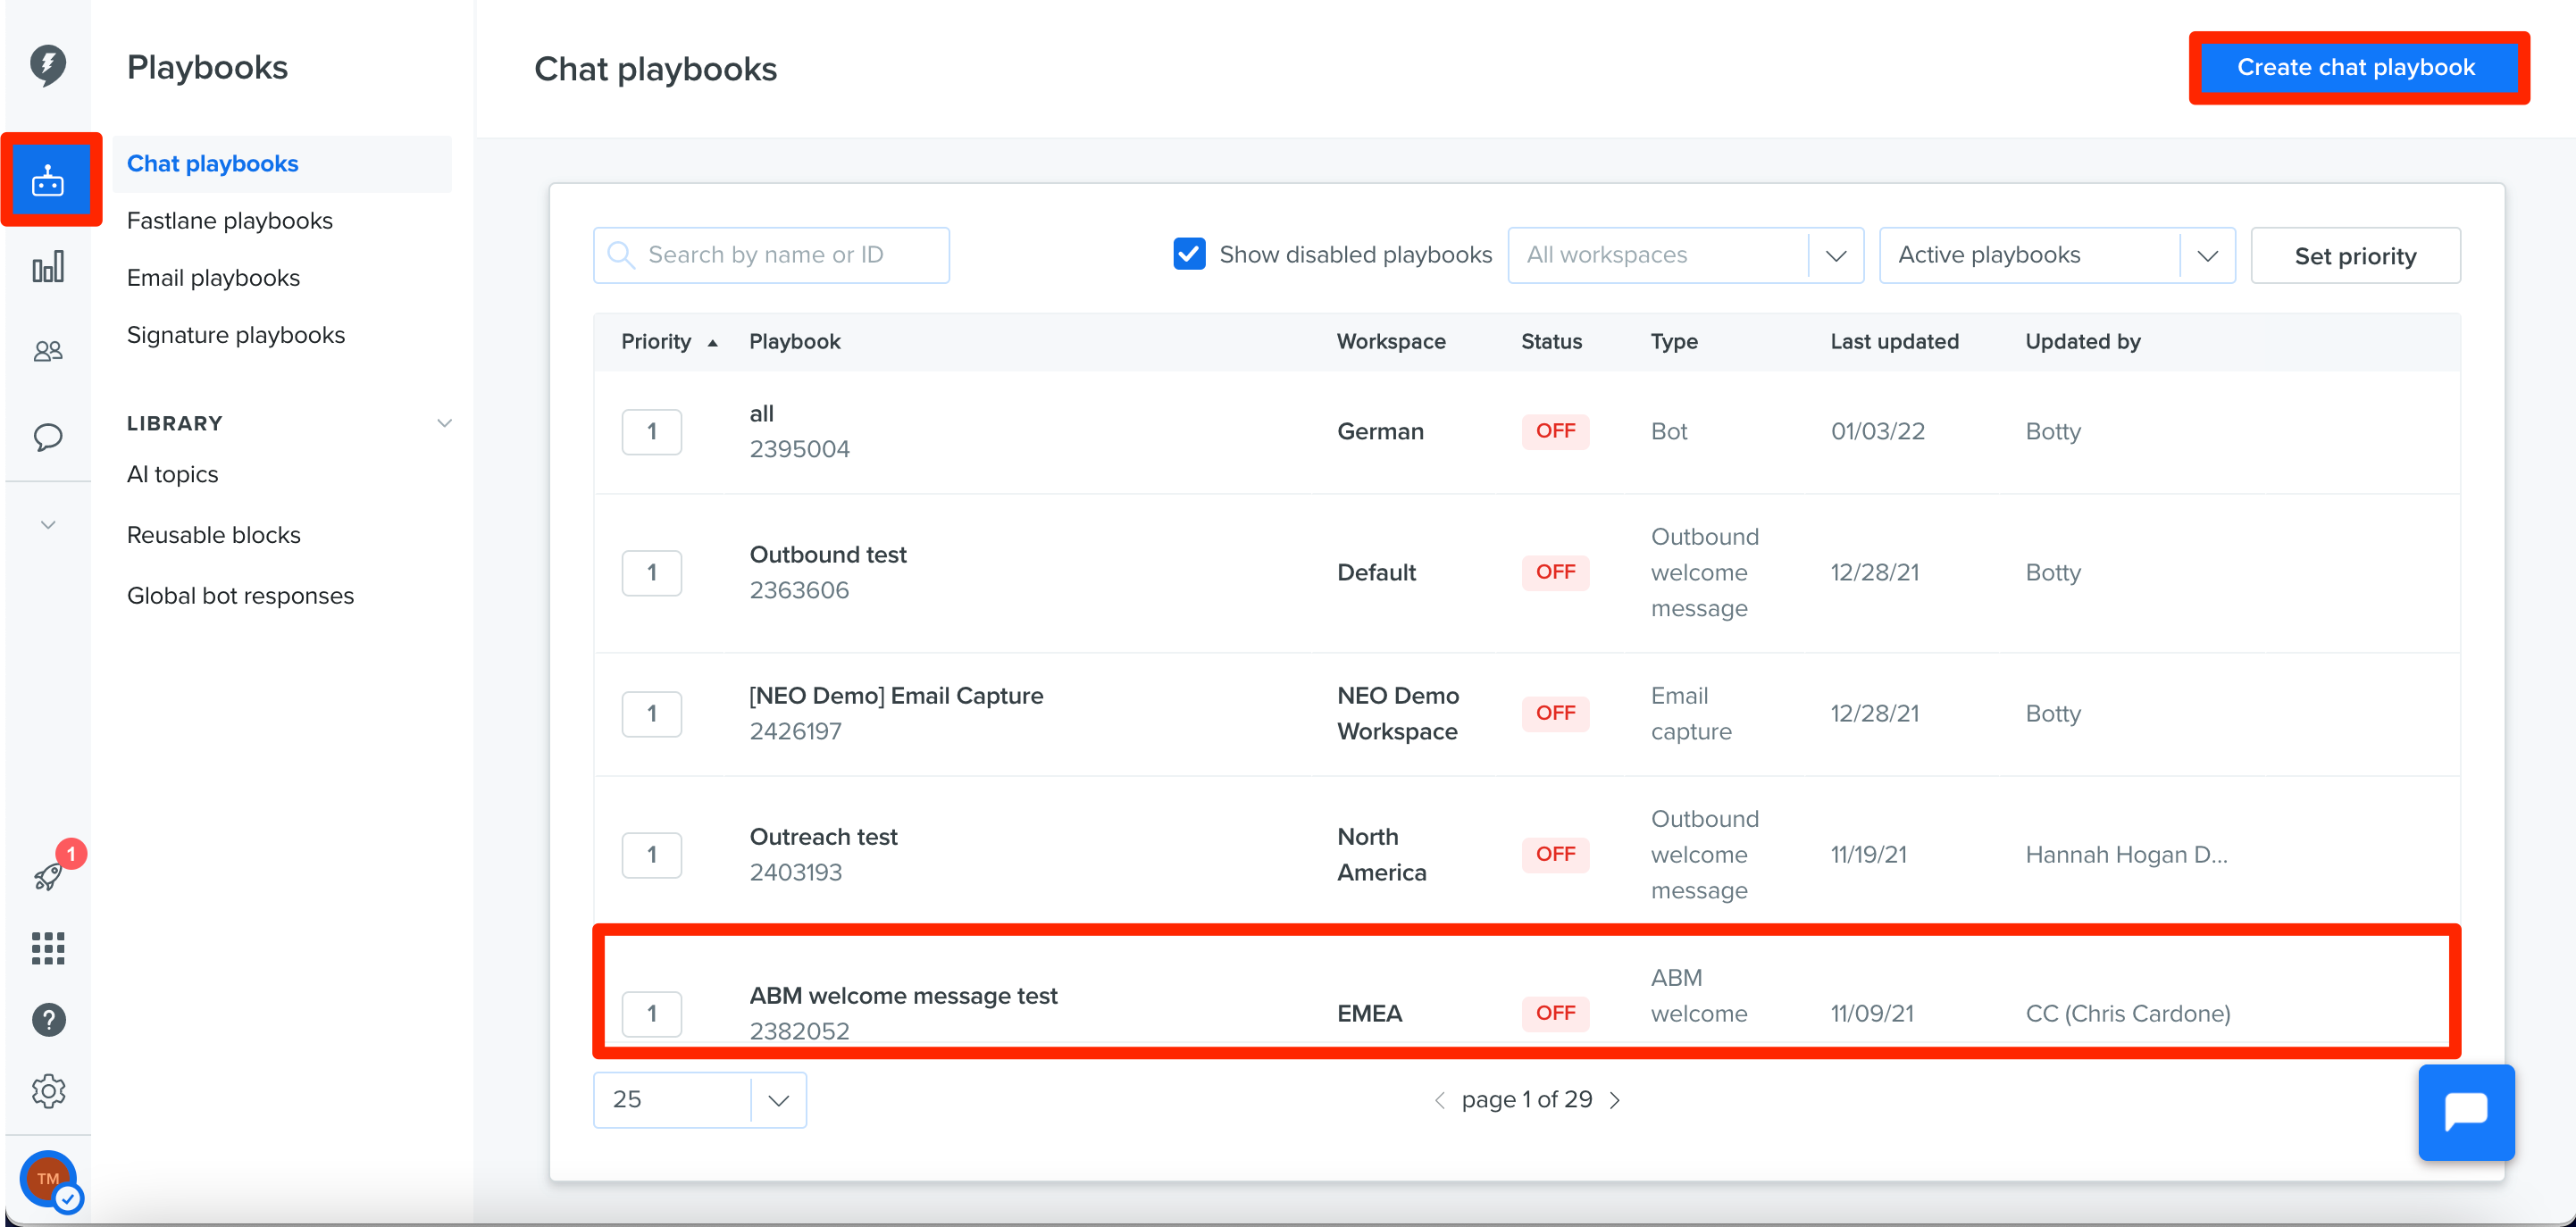The width and height of the screenshot is (2576, 1227).
Task: Click the Drift lightning logo icon
Action: (47, 65)
